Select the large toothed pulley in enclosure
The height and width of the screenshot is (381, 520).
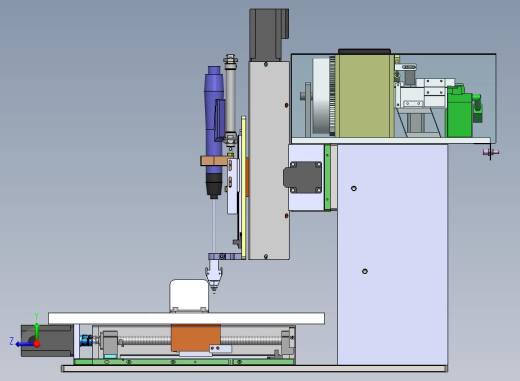(x=324, y=96)
